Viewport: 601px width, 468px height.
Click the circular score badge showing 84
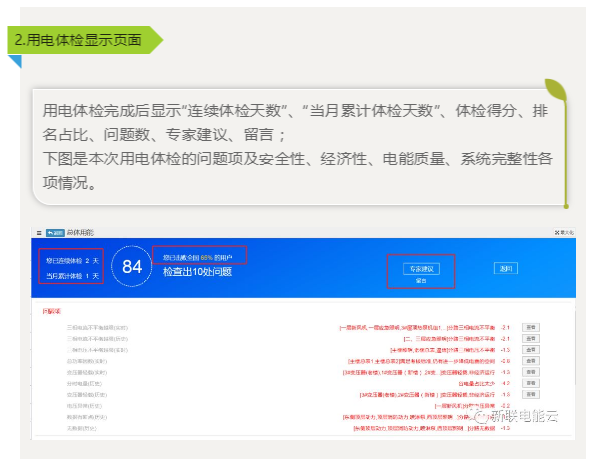pos(132,267)
